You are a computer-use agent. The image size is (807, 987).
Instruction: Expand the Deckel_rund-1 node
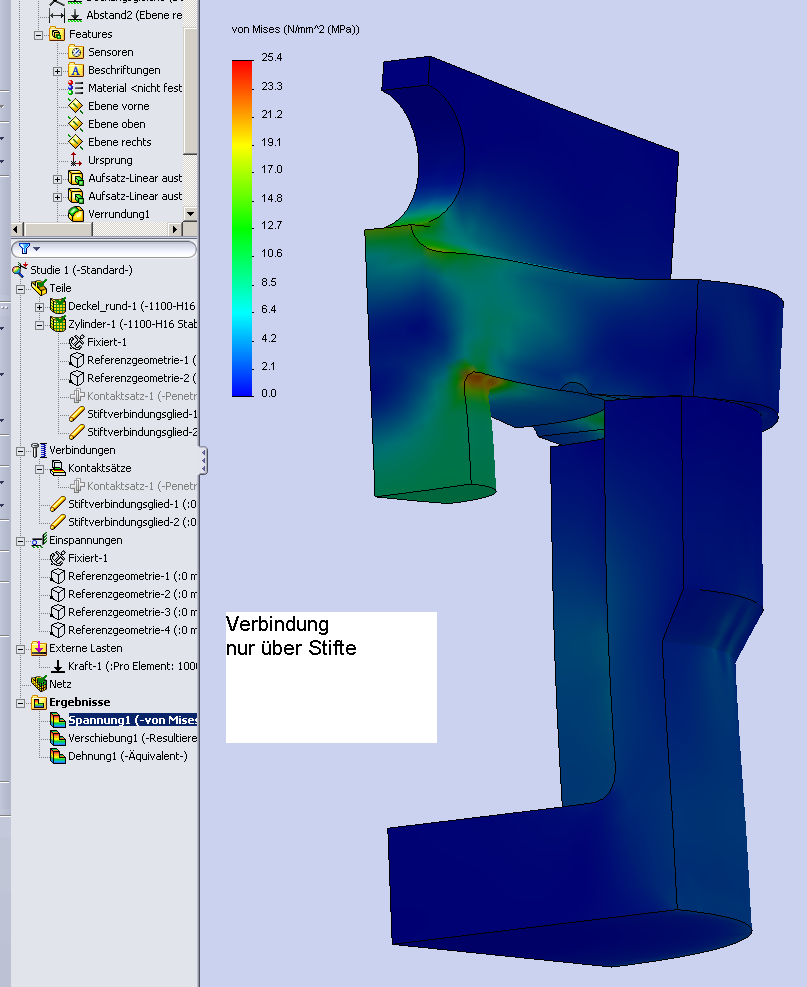pos(39,307)
